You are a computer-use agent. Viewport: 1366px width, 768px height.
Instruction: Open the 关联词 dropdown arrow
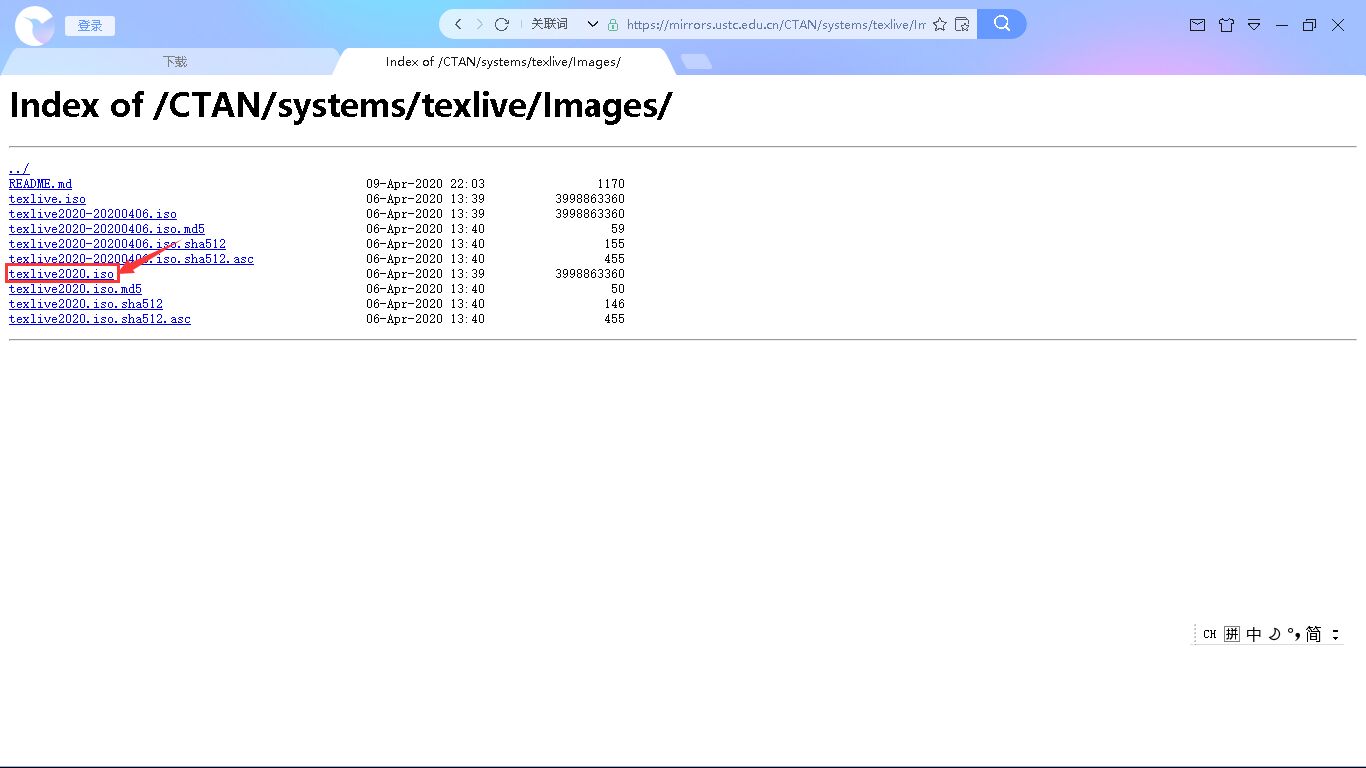pos(592,24)
